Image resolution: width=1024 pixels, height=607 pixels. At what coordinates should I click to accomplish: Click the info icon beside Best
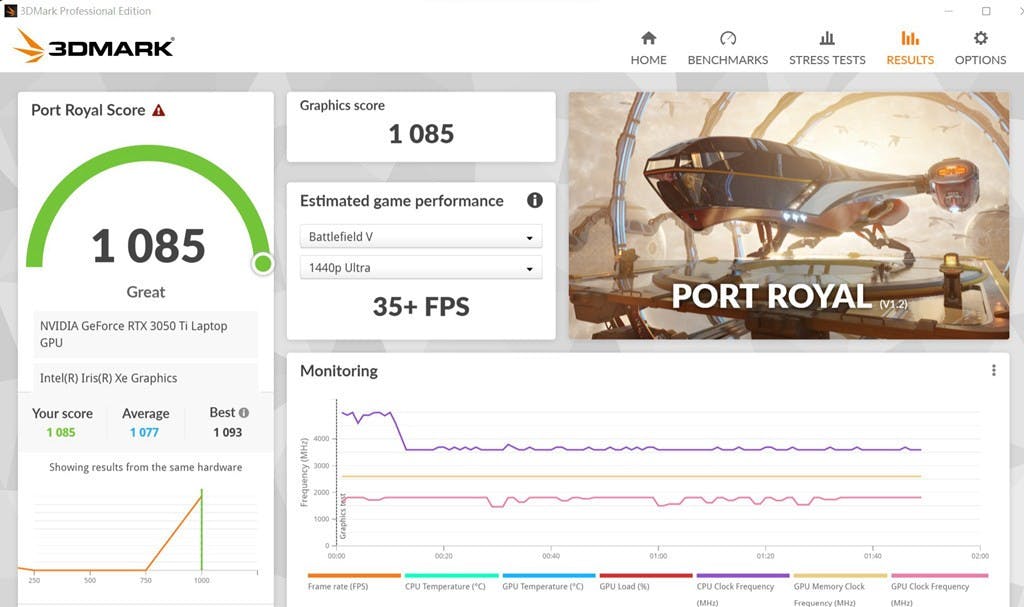pos(244,412)
